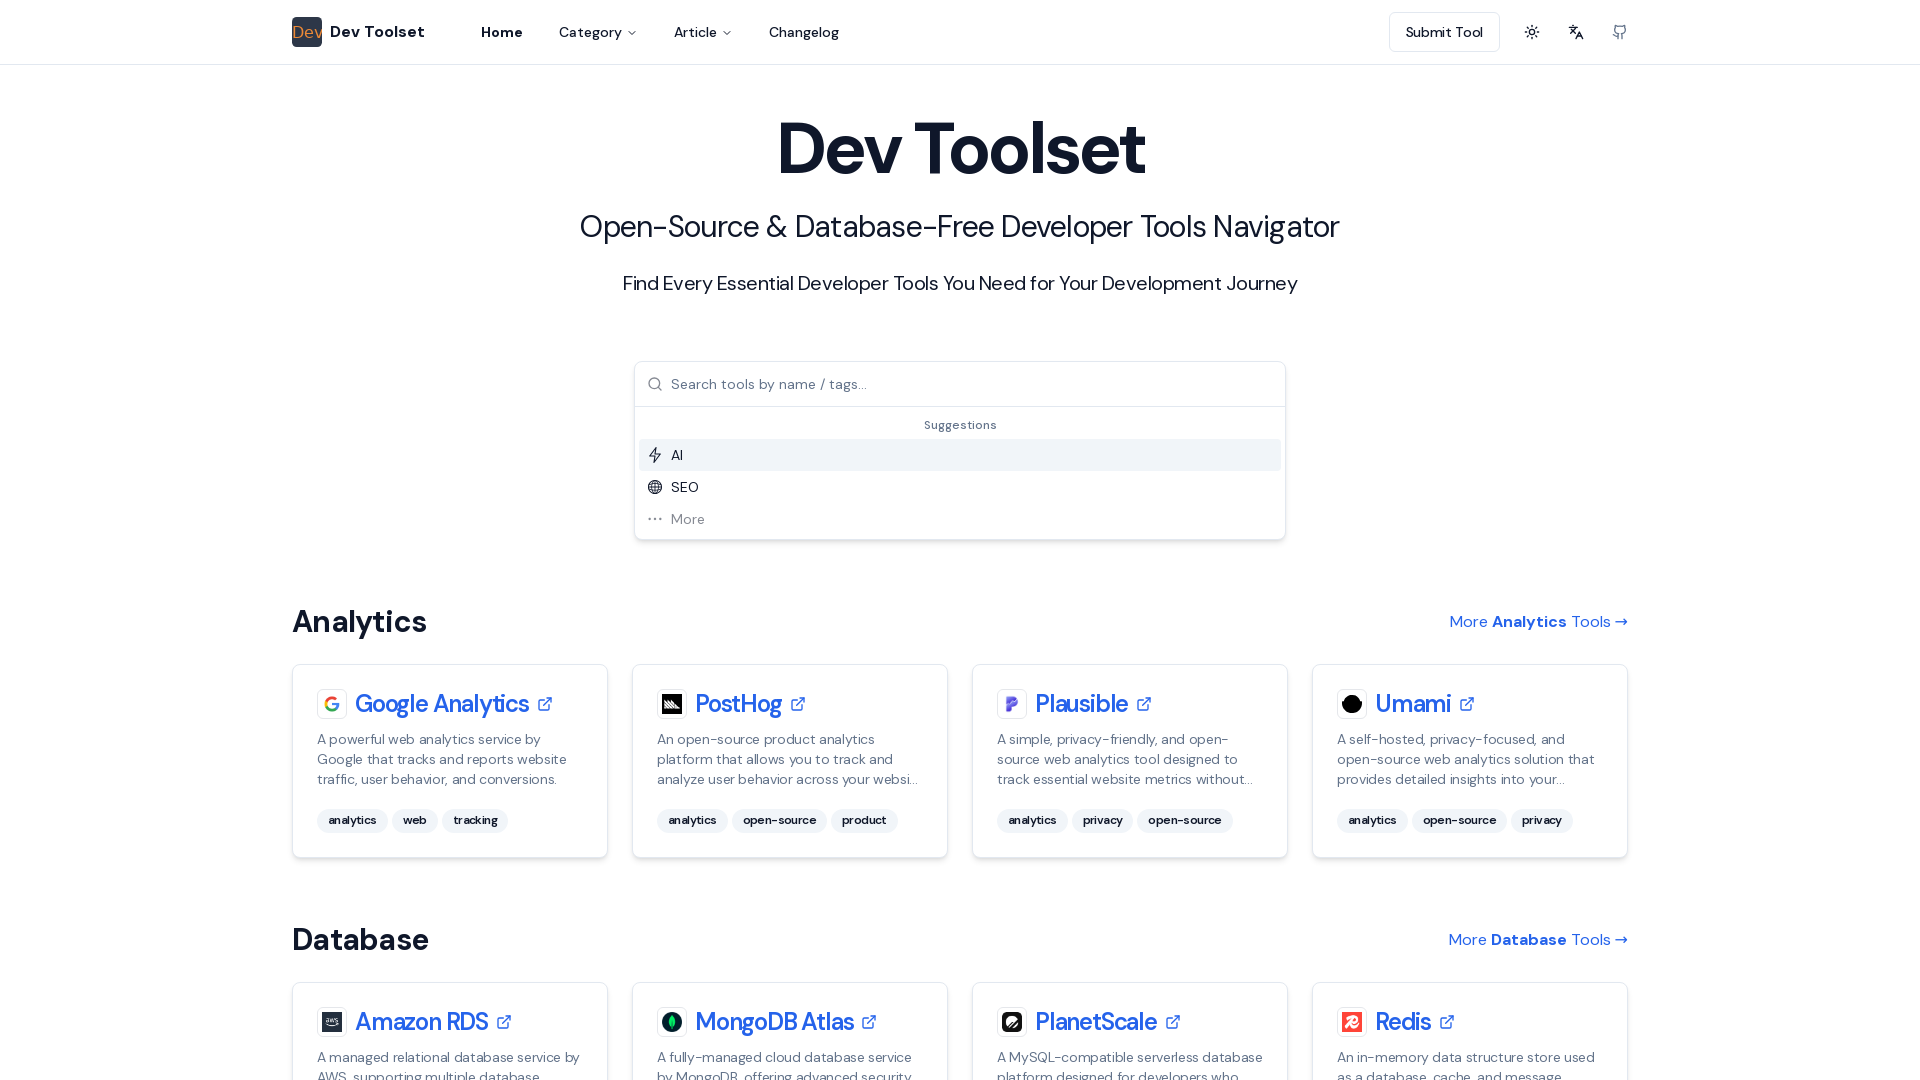1920x1080 pixels.
Task: Open PostHog external link icon
Action: click(798, 704)
